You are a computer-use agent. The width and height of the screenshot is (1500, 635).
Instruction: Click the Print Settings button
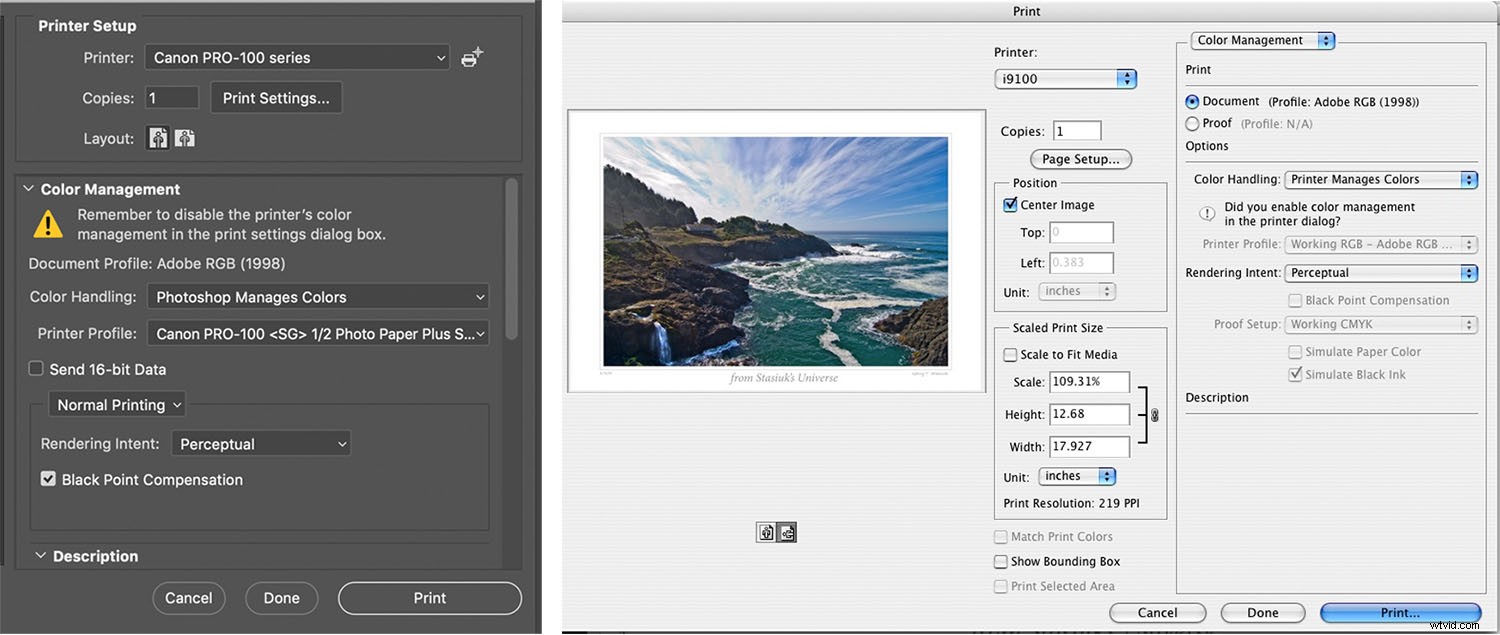[x=276, y=97]
